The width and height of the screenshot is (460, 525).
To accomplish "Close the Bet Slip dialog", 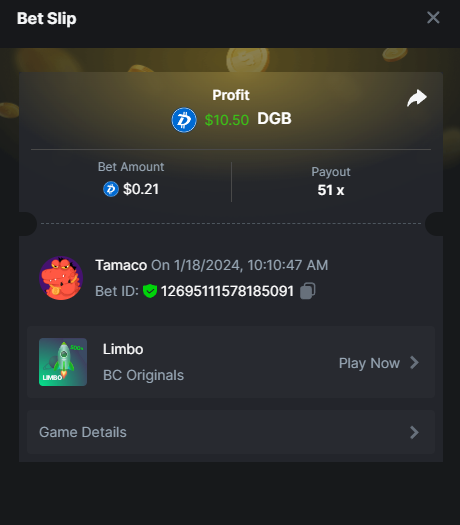I will (433, 17).
